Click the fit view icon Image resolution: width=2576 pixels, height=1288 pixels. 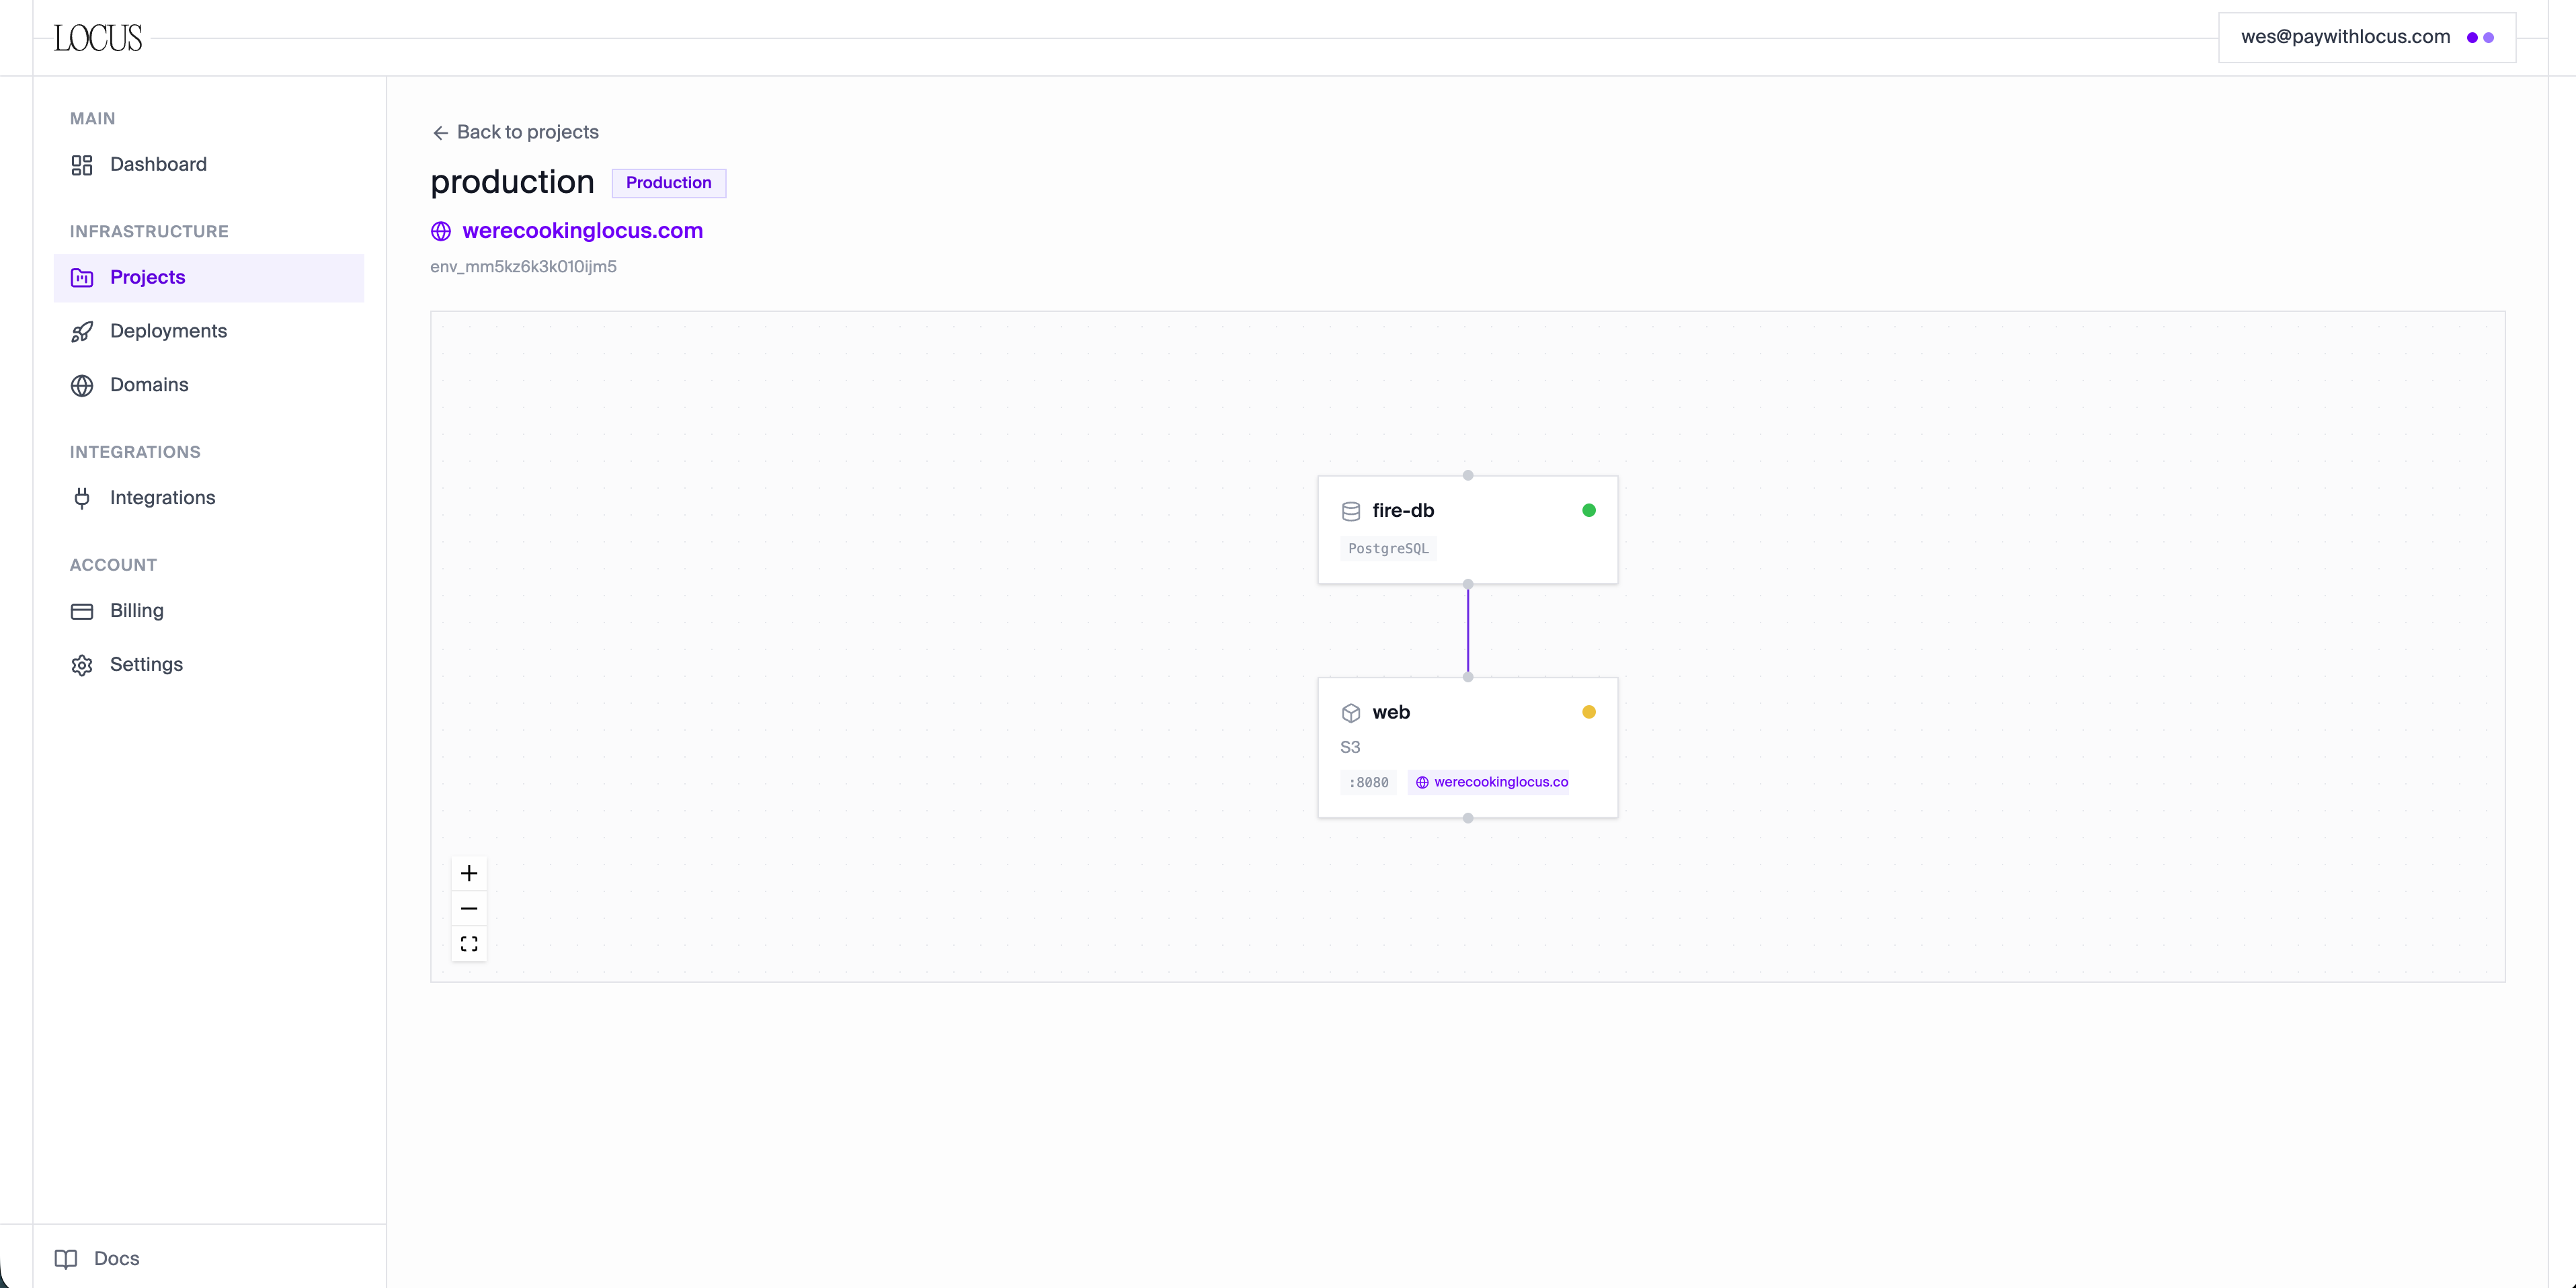tap(469, 943)
